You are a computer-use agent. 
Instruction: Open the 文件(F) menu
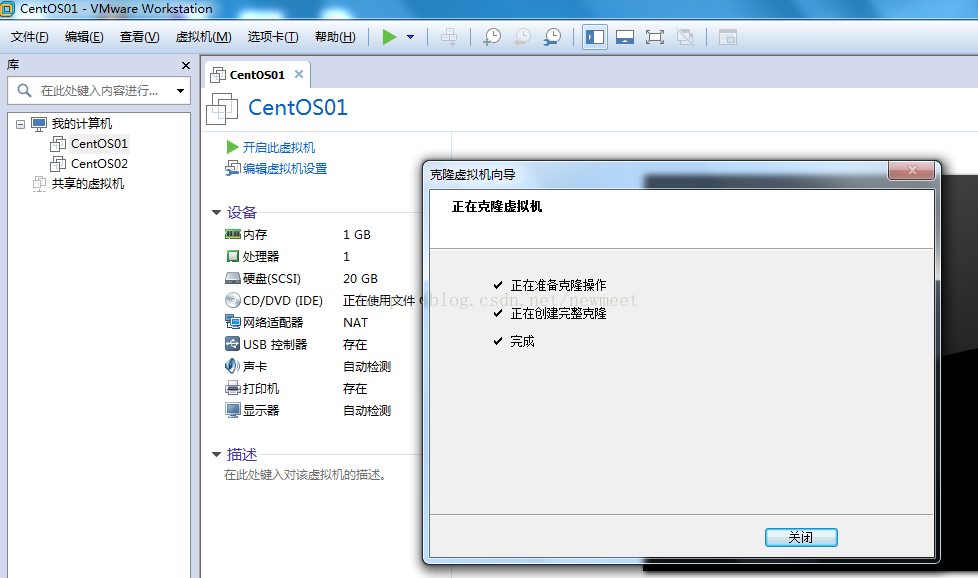(30, 37)
